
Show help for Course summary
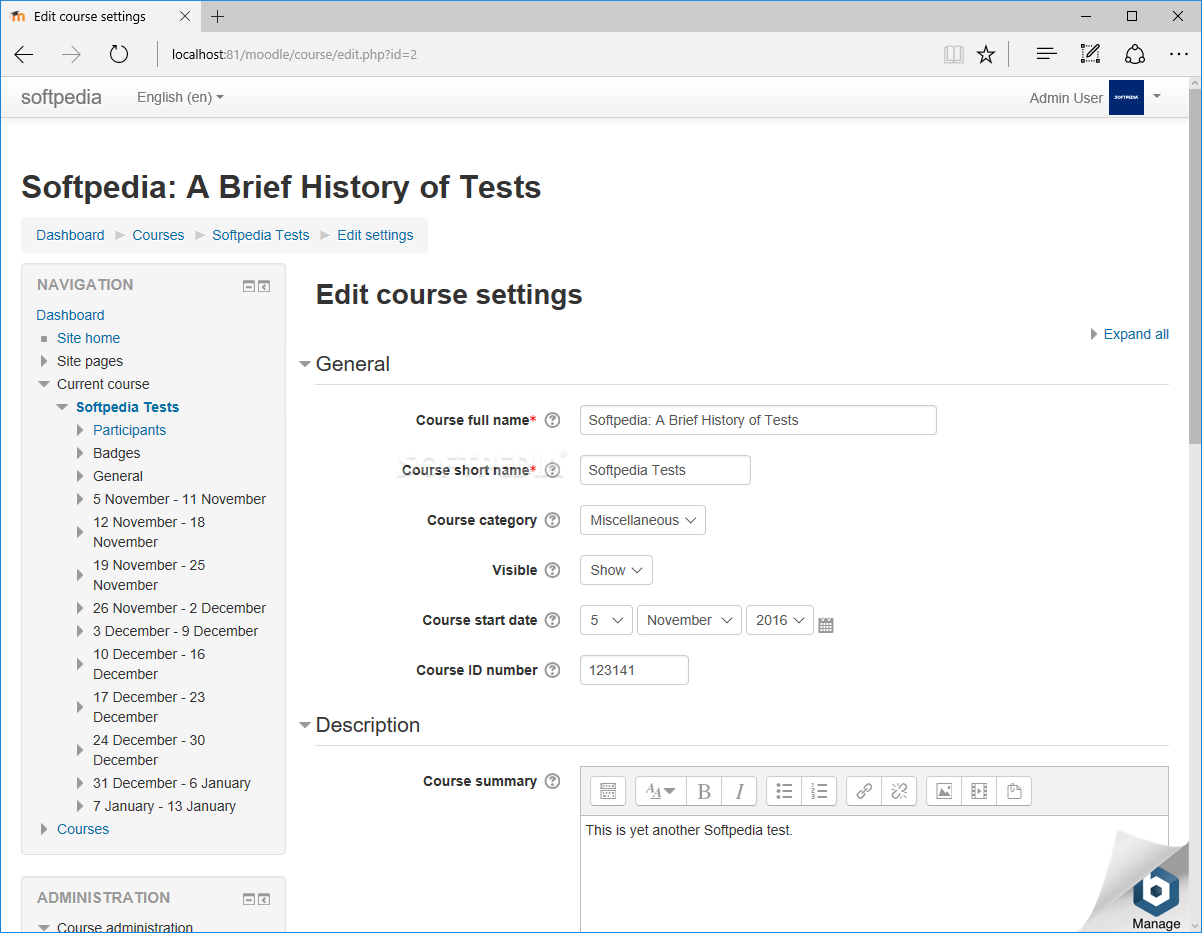coord(552,781)
